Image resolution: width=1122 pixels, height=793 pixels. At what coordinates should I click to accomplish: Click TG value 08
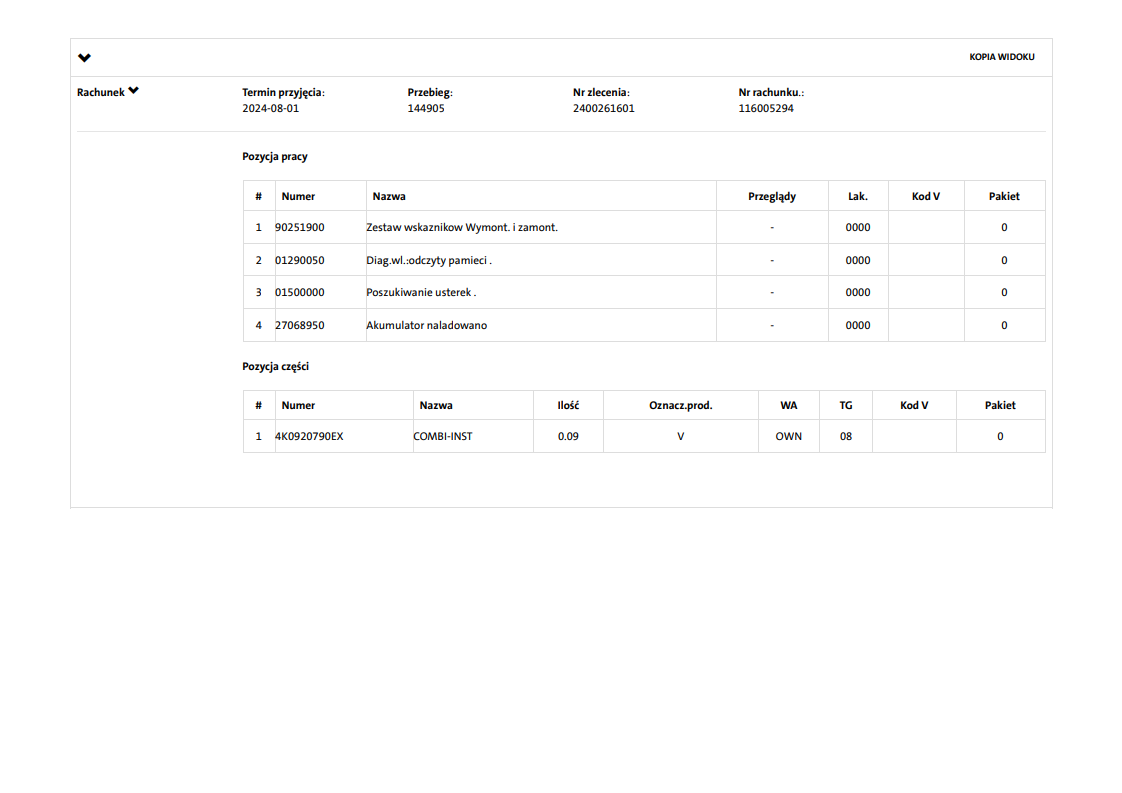pyautogui.click(x=846, y=437)
